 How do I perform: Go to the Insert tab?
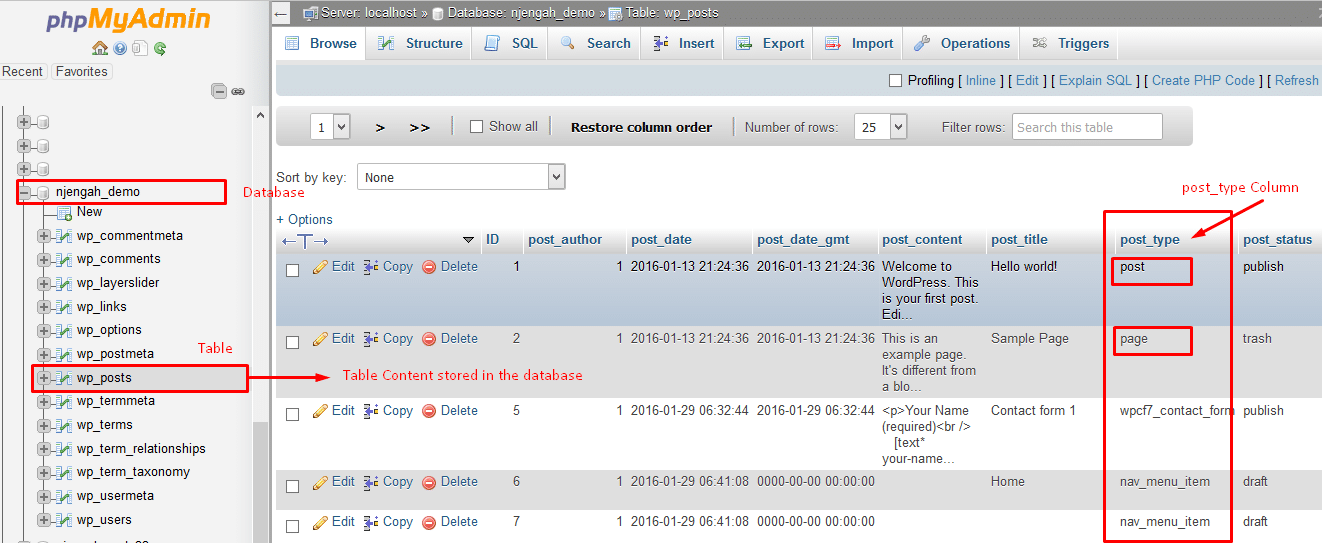pos(683,43)
